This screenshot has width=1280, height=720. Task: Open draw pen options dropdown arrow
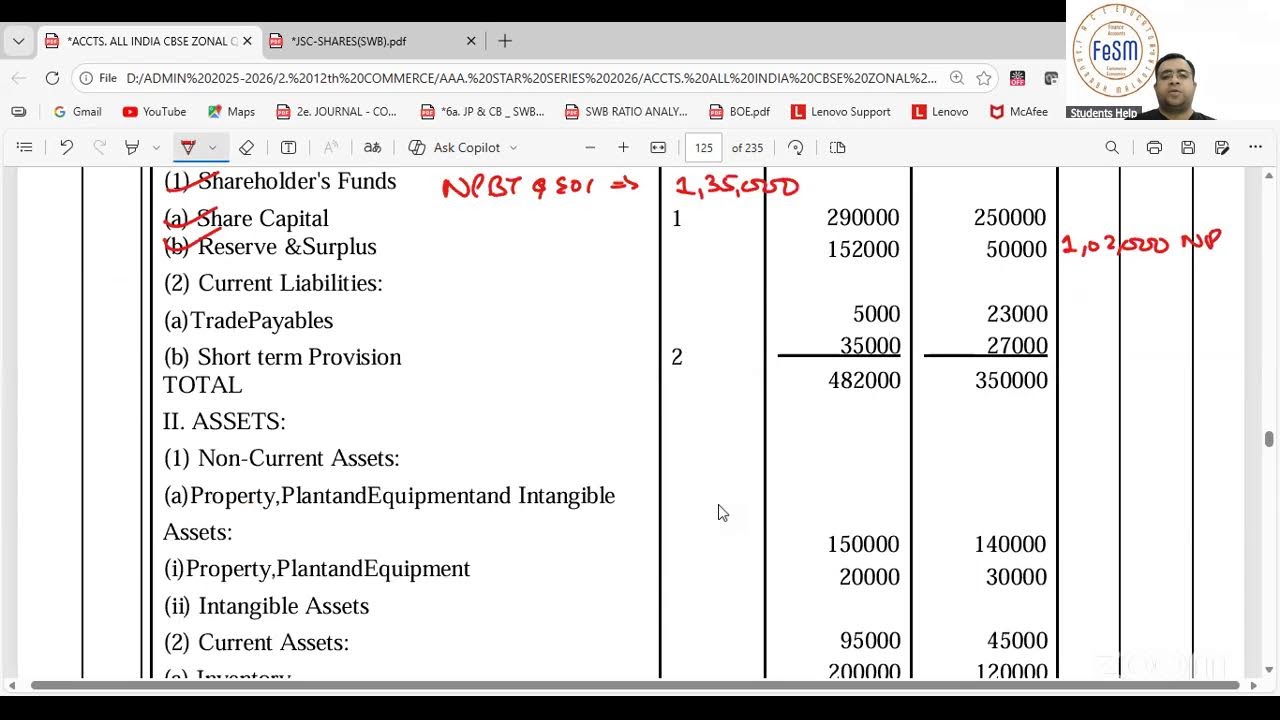[x=212, y=147]
